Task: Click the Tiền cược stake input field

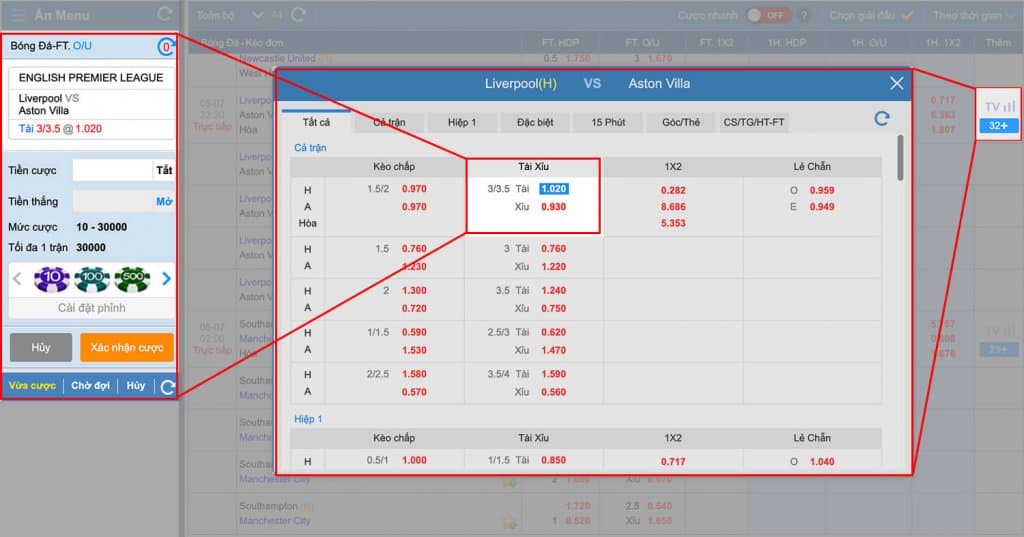Action: [x=111, y=170]
